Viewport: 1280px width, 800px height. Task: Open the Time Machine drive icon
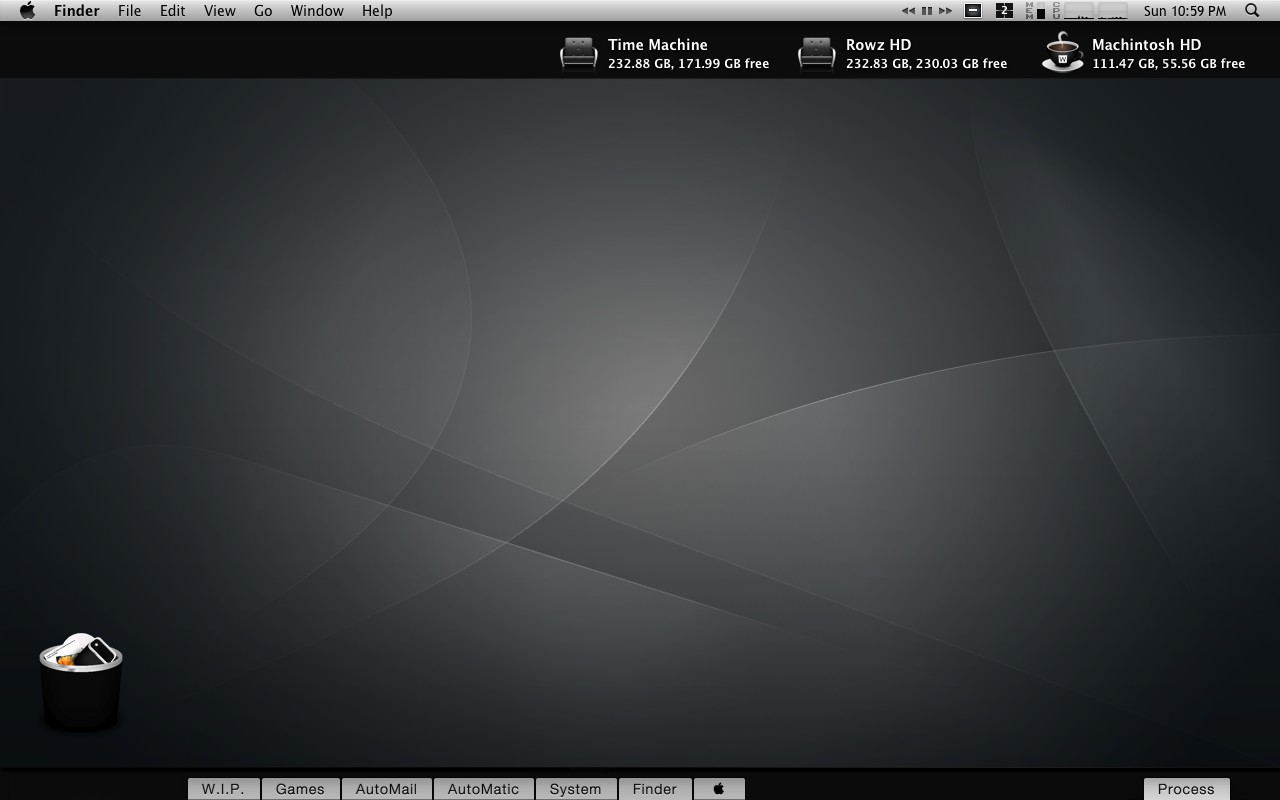(579, 53)
